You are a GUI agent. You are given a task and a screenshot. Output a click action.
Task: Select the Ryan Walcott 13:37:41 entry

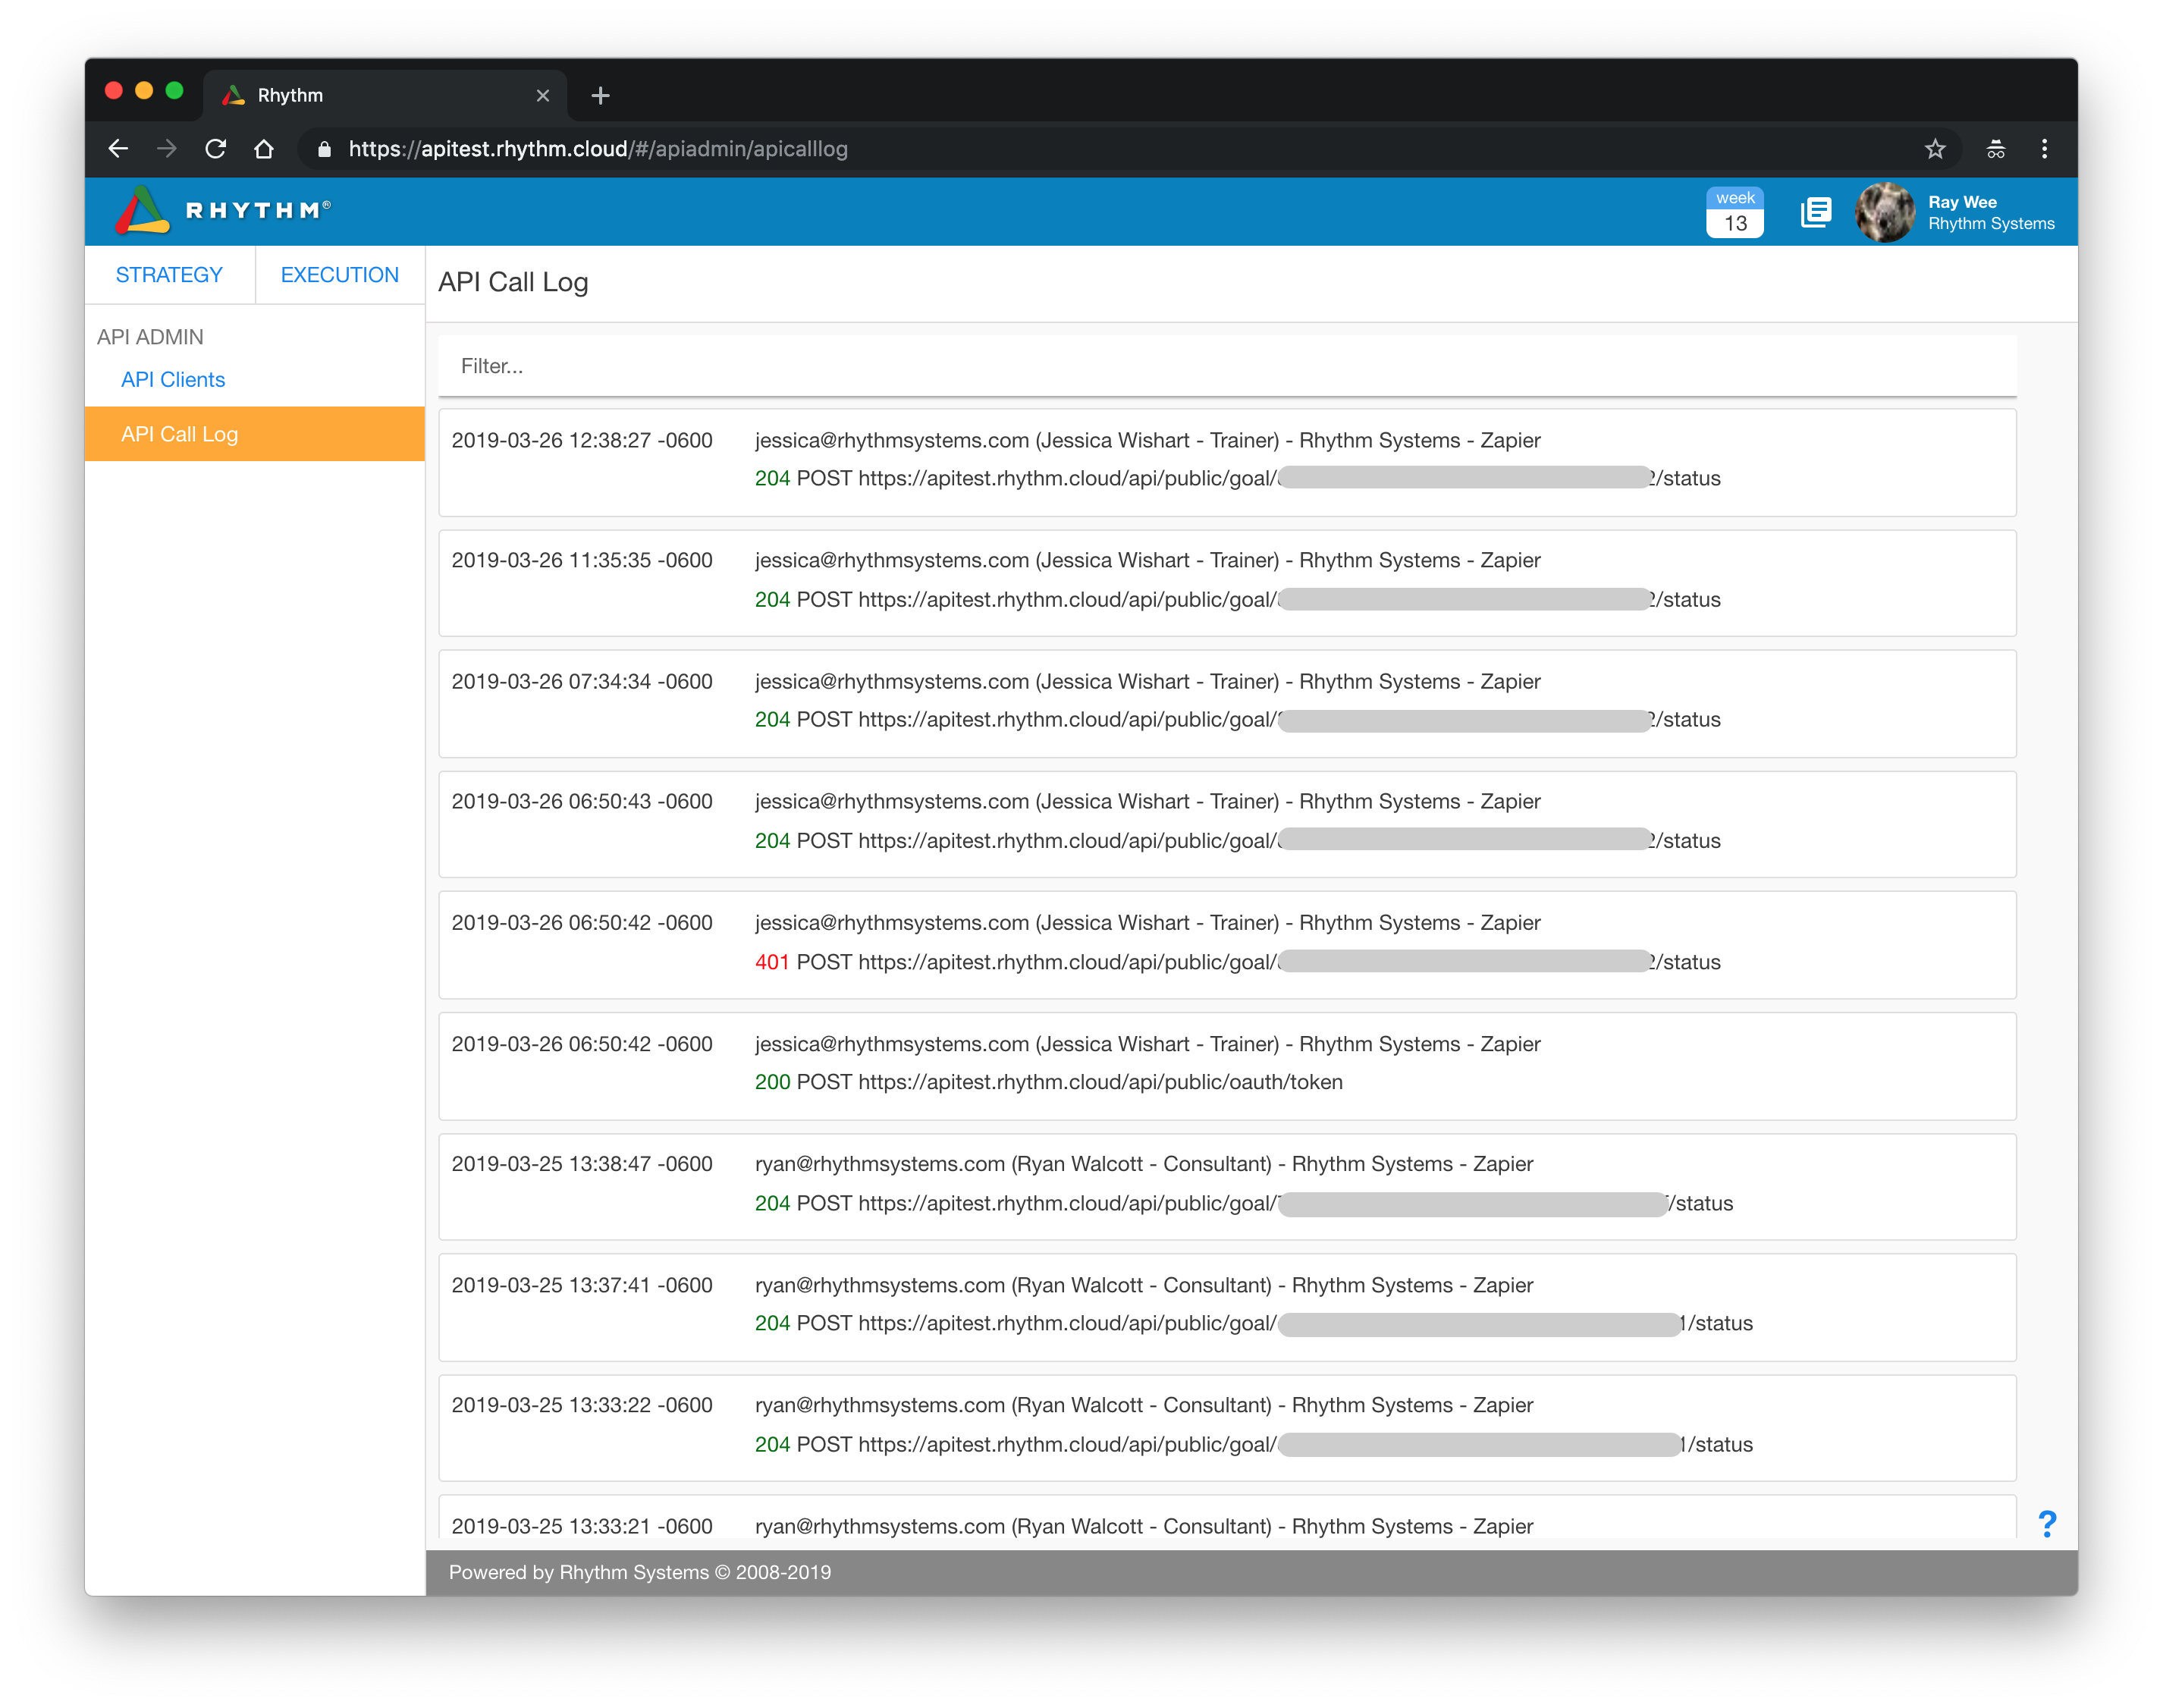click(x=1227, y=1307)
